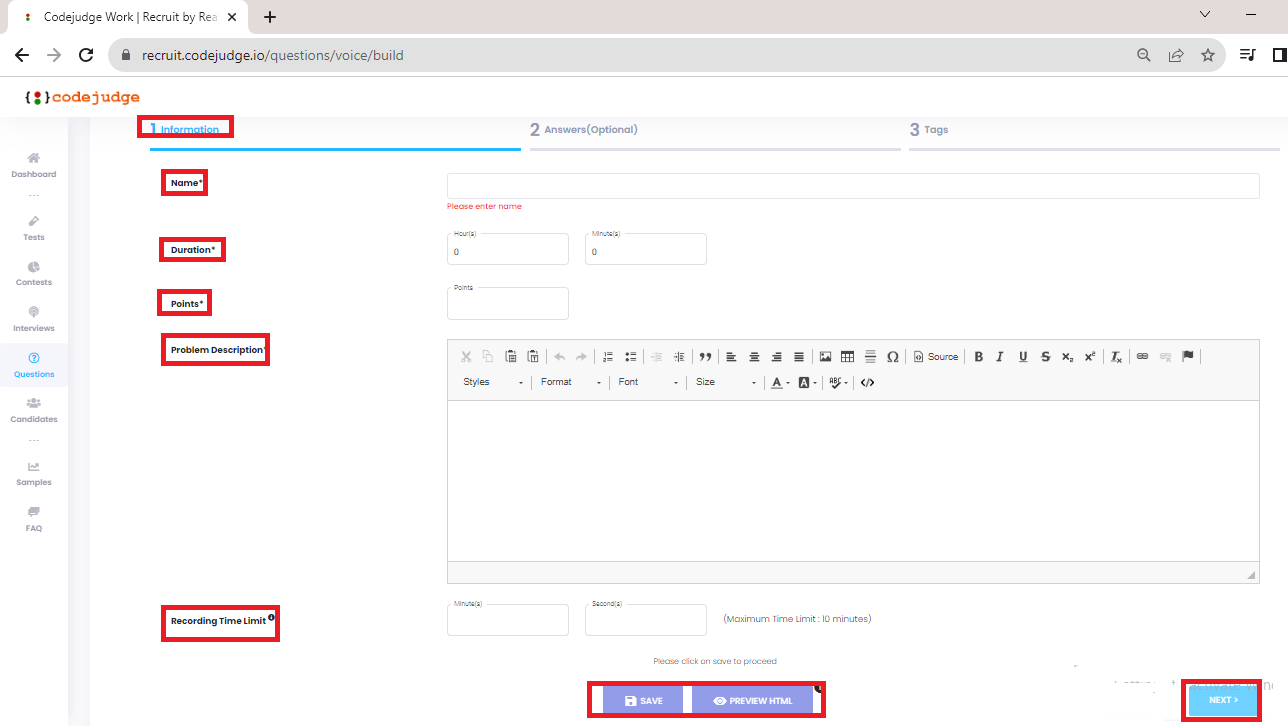Open Questions in the sidebar
Screen dimensions: 1288x726
click(x=34, y=365)
